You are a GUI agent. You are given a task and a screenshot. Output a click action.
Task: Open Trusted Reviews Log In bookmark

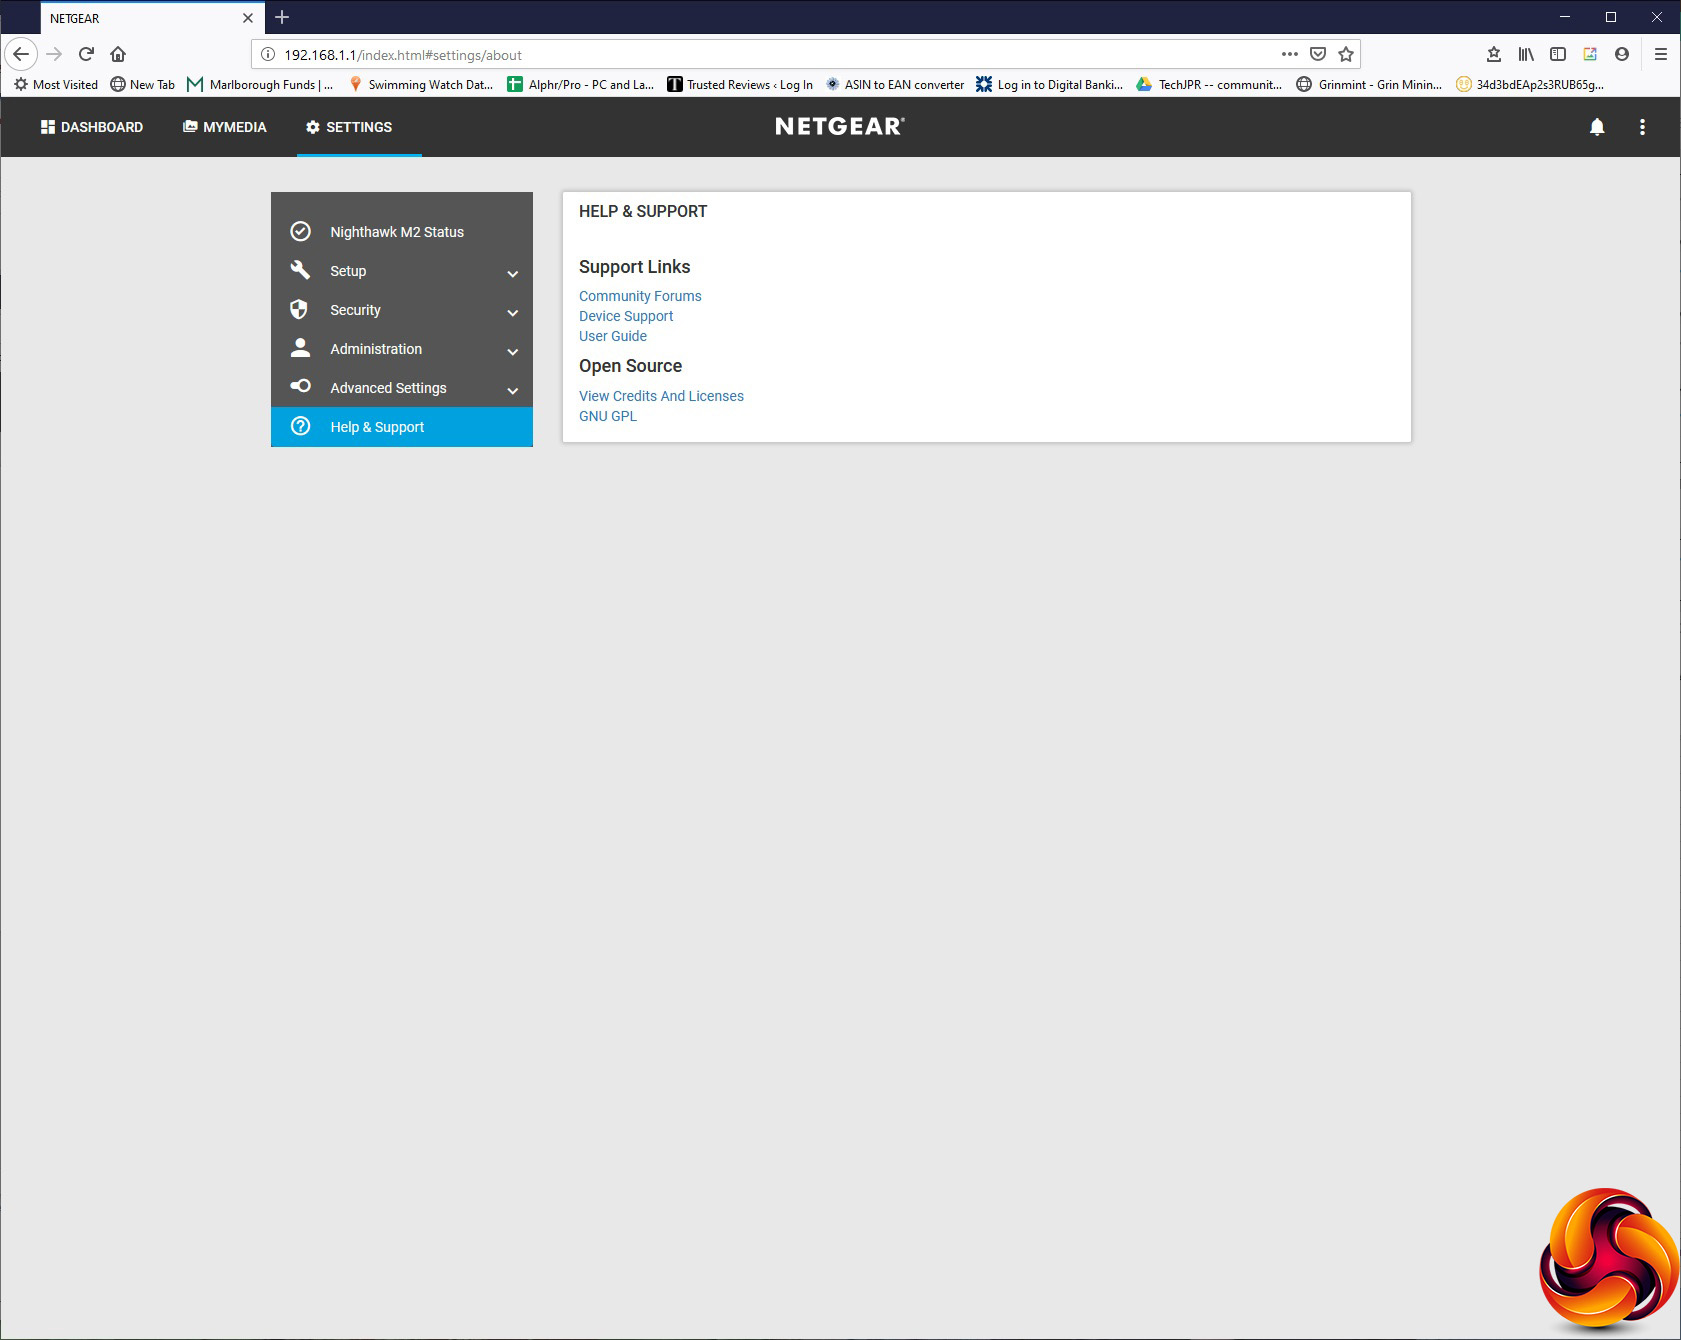(740, 84)
